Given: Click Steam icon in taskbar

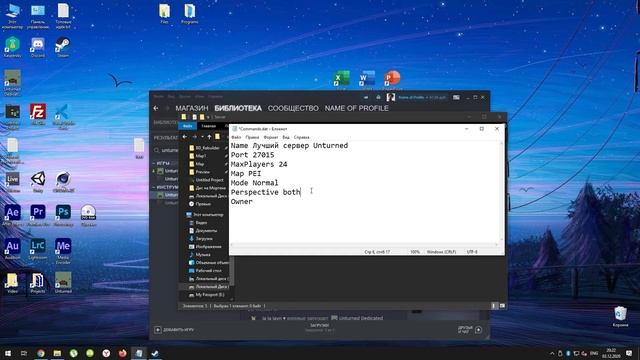Looking at the screenshot, I should click(x=155, y=353).
